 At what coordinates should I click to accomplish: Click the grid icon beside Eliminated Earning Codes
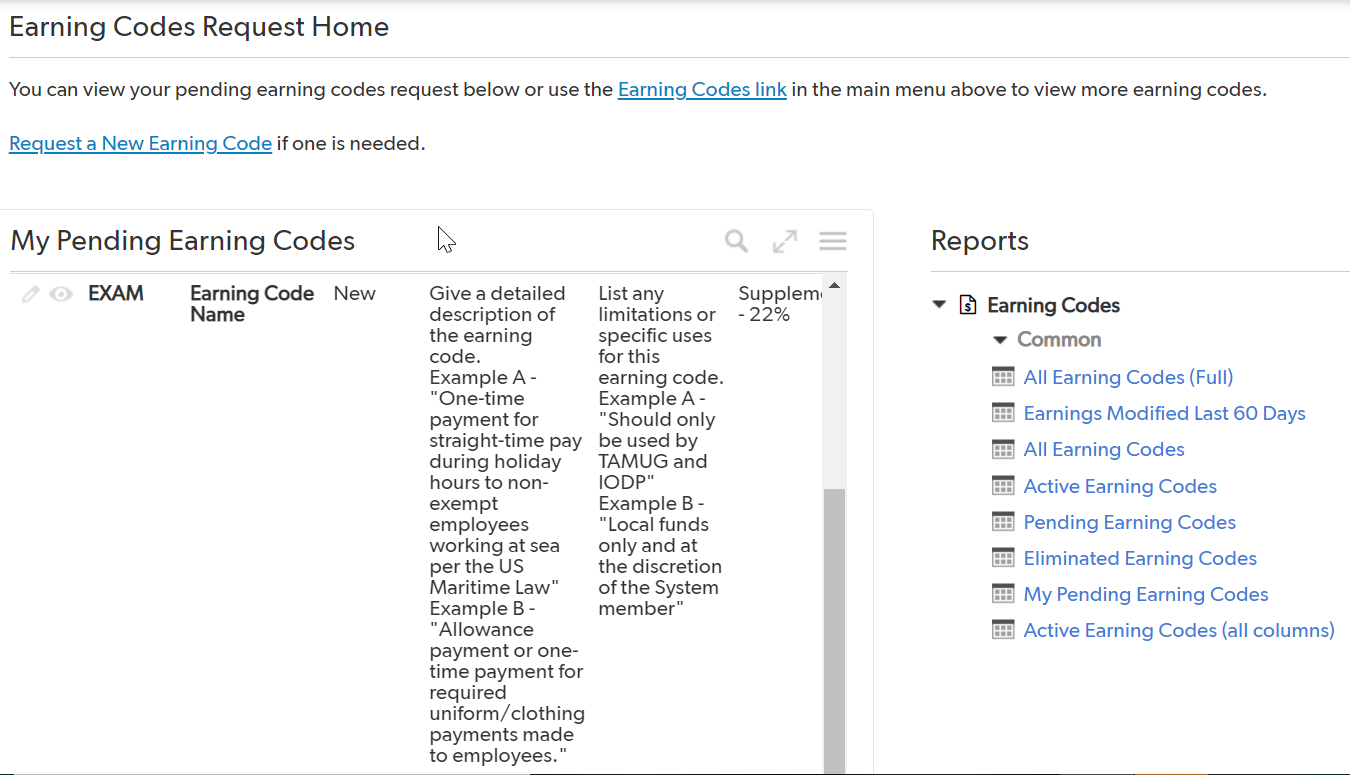click(1003, 557)
